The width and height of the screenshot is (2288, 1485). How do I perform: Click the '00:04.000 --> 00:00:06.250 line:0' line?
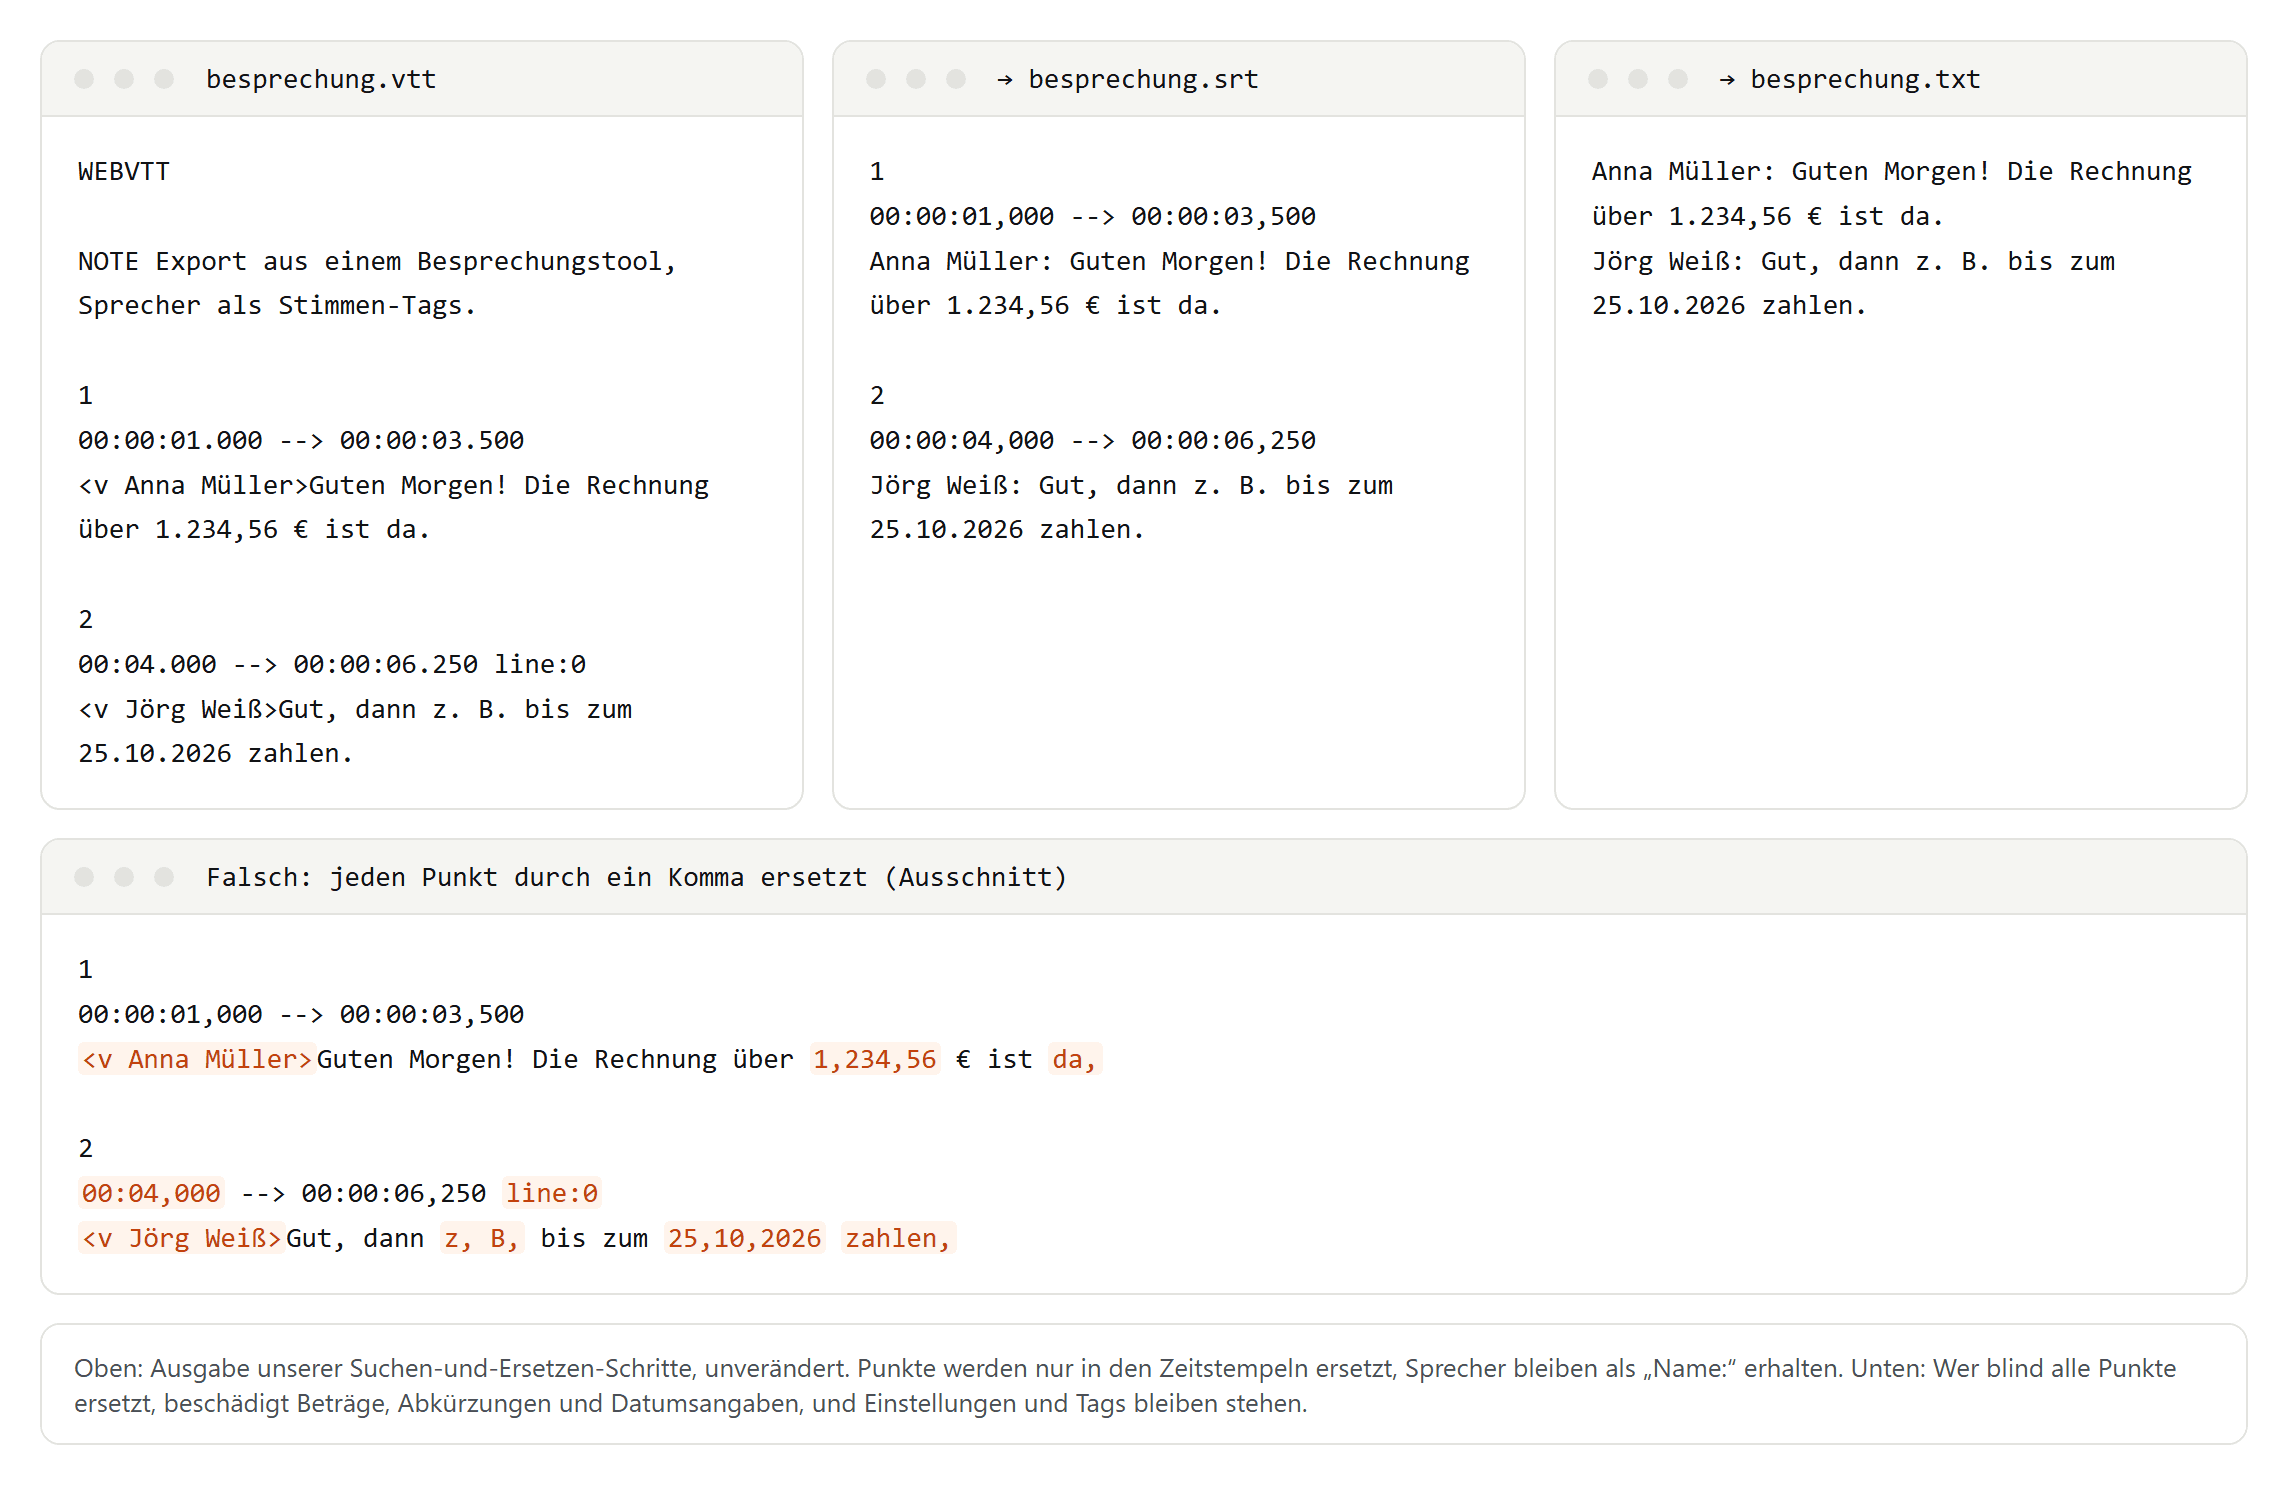(x=332, y=664)
